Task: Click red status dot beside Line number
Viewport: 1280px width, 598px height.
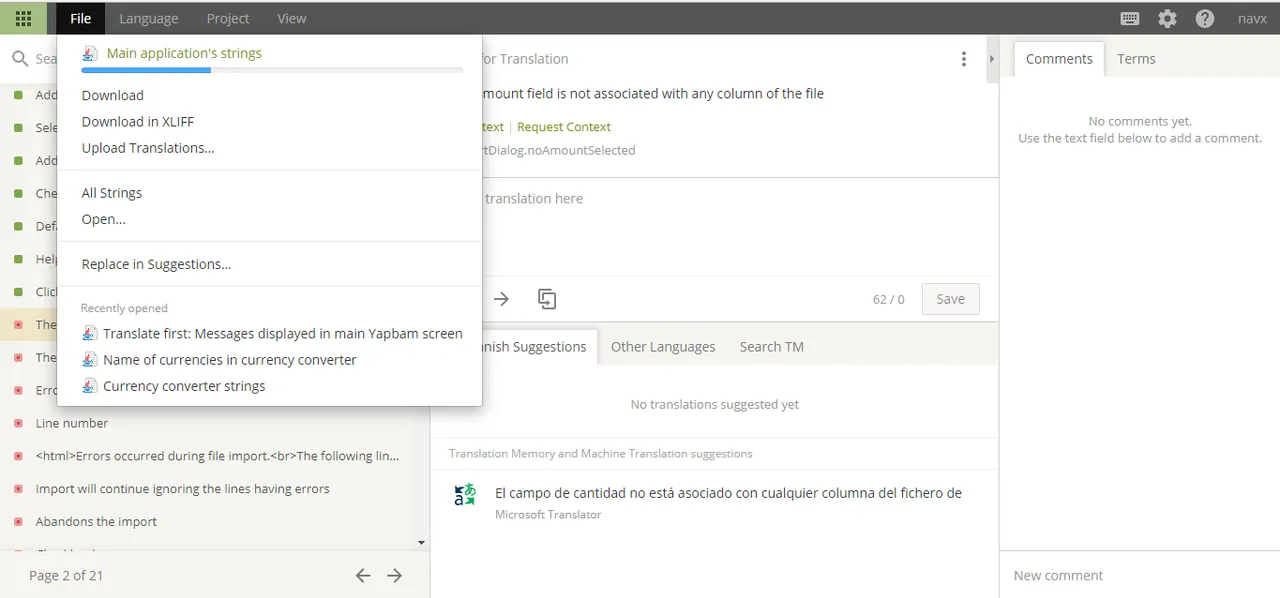Action: 18,423
